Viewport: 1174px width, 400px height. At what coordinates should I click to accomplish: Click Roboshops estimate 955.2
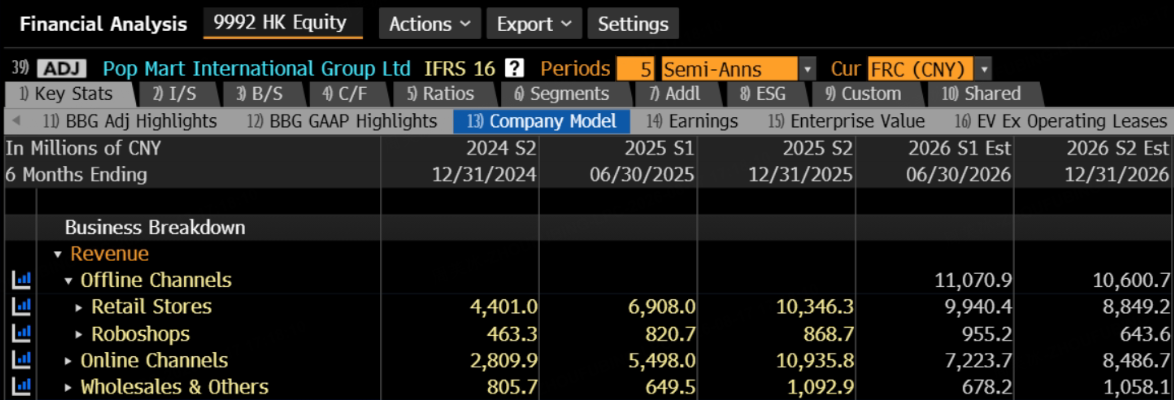tap(983, 334)
